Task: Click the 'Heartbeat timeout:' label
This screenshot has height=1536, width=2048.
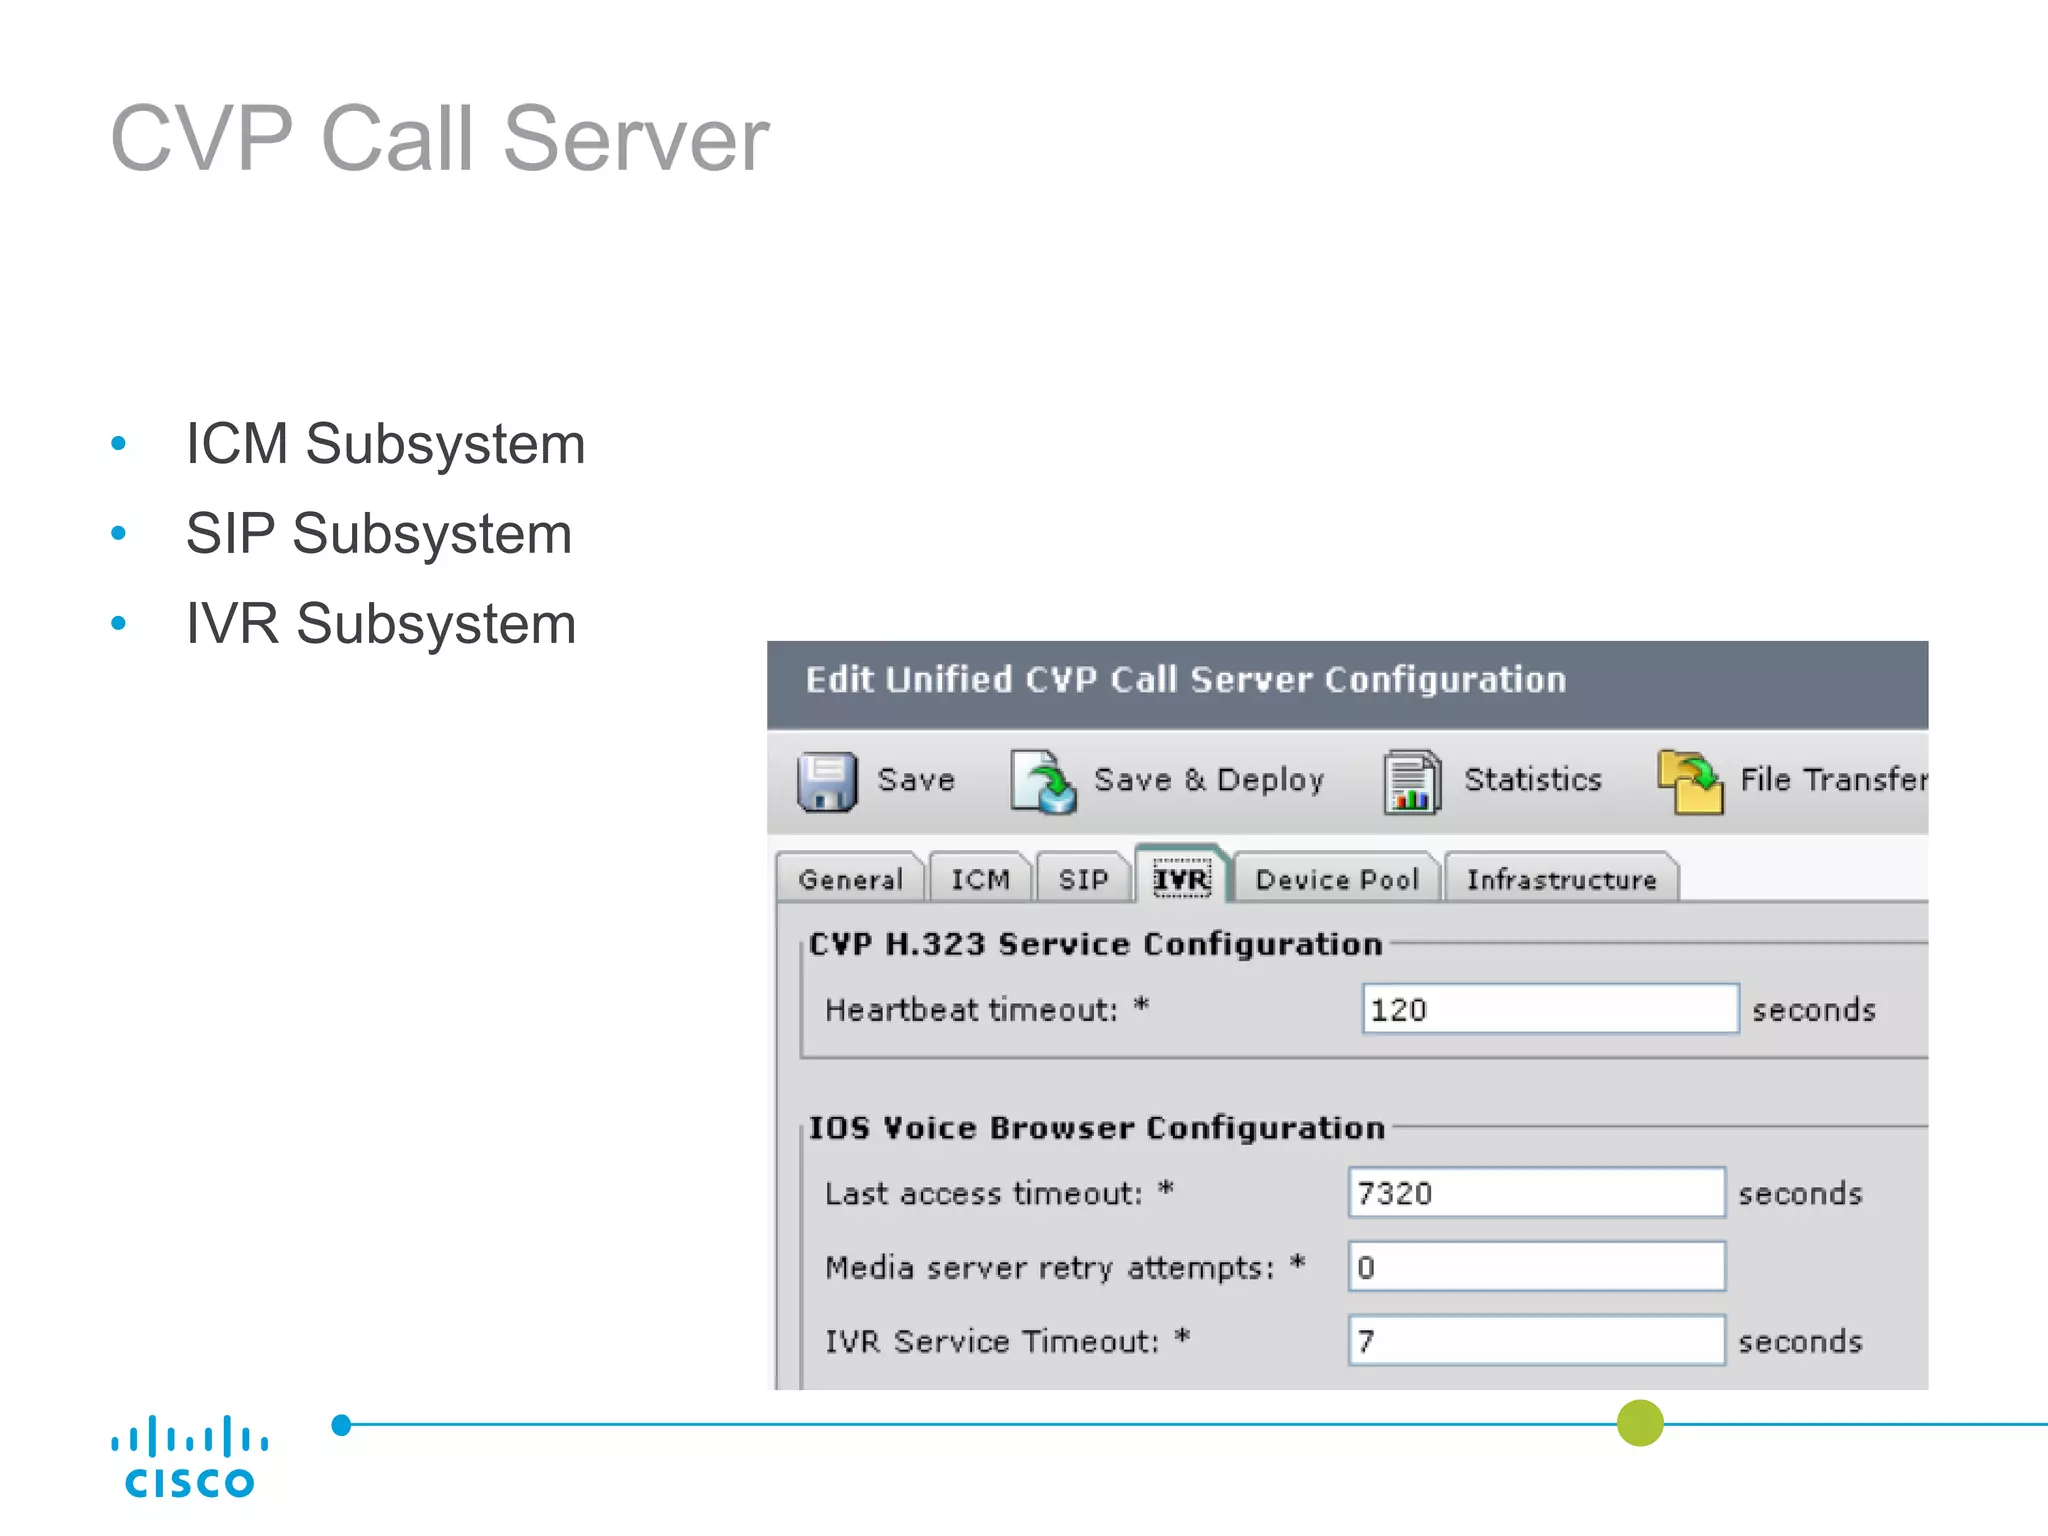Action: coord(971,1009)
